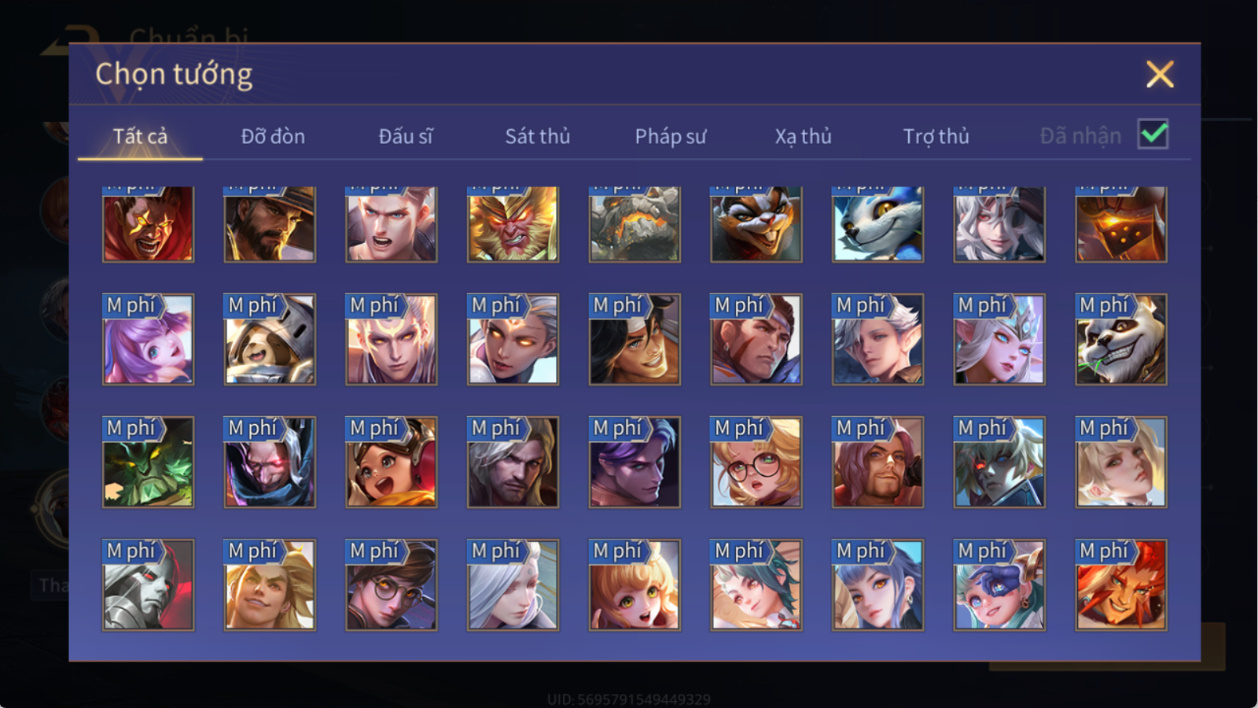This screenshot has height=708, width=1258.
Task: Show the Pháp sư heroes tab
Action: click(670, 136)
